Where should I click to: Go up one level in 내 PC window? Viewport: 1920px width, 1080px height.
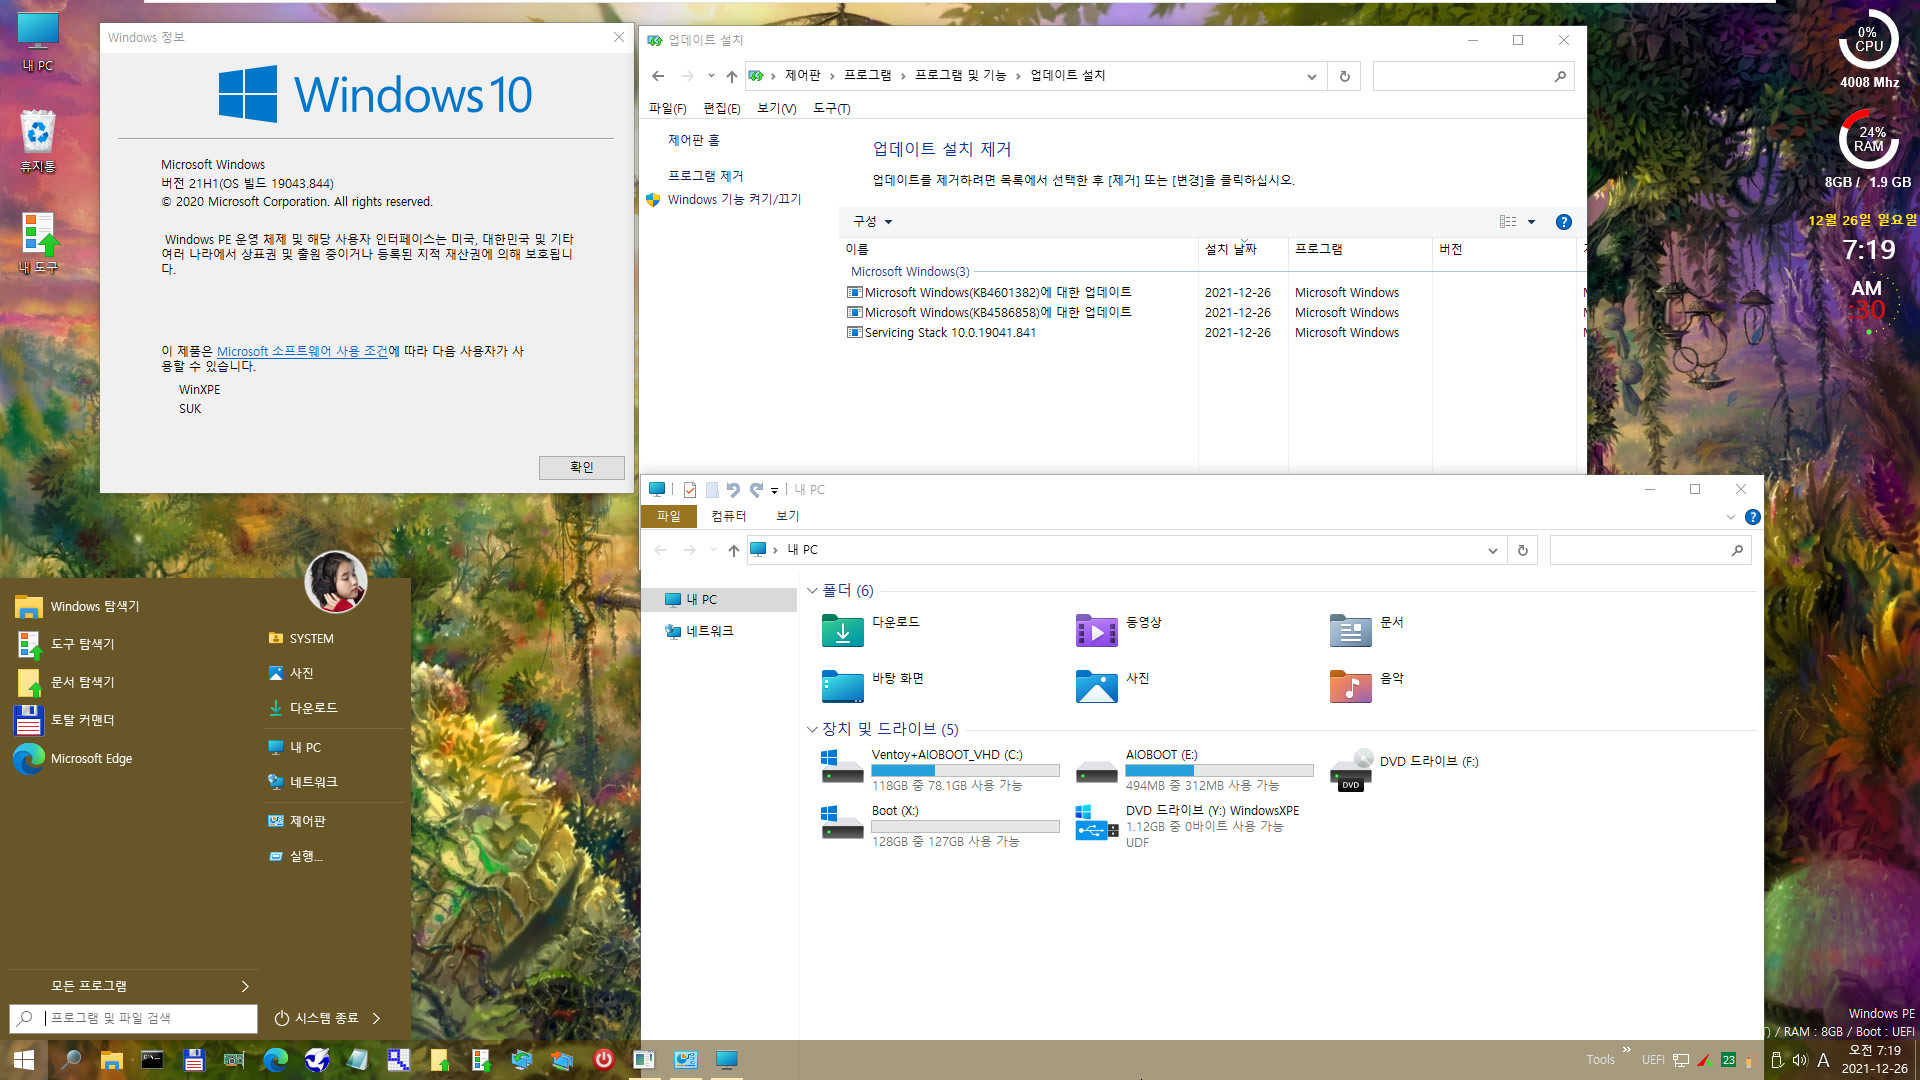tap(734, 550)
